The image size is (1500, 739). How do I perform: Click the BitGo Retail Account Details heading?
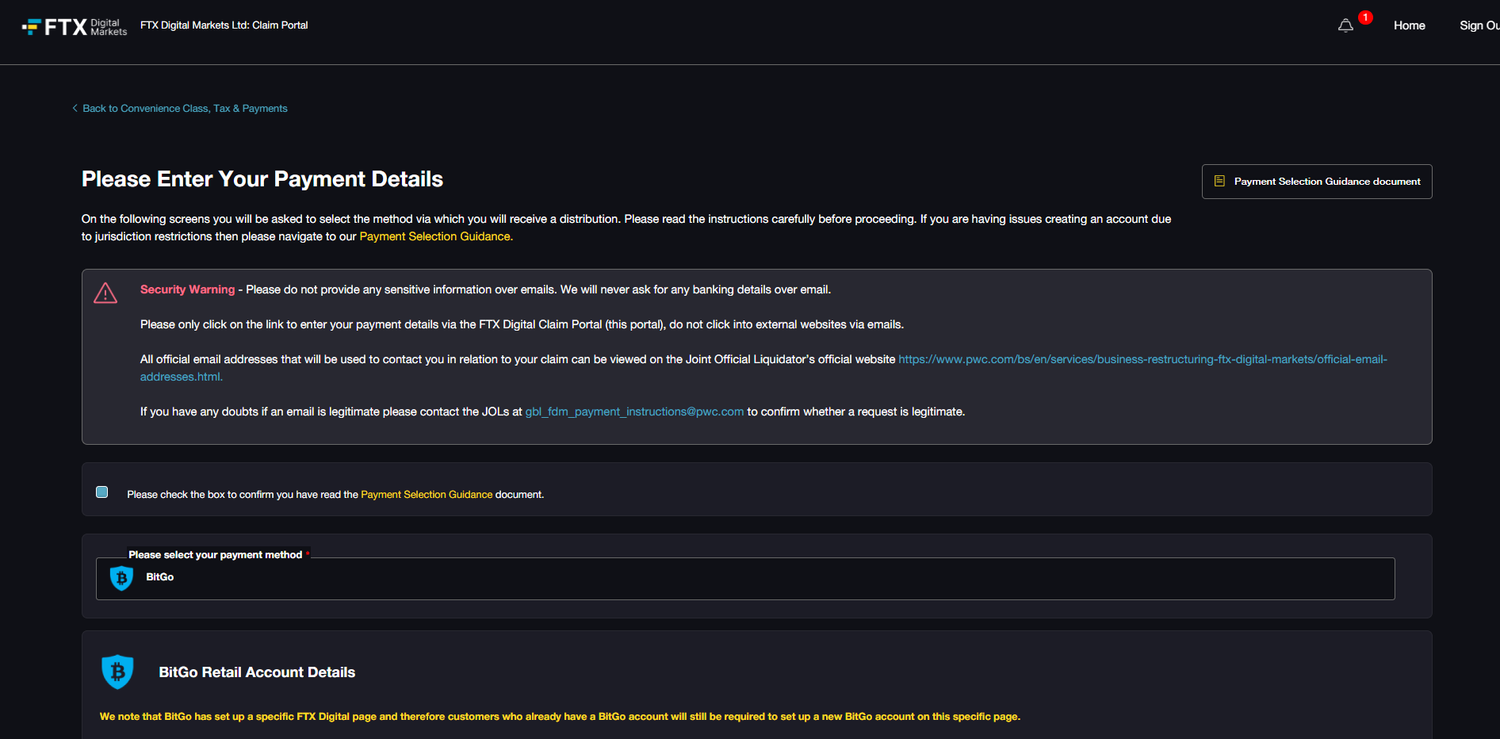pos(257,673)
